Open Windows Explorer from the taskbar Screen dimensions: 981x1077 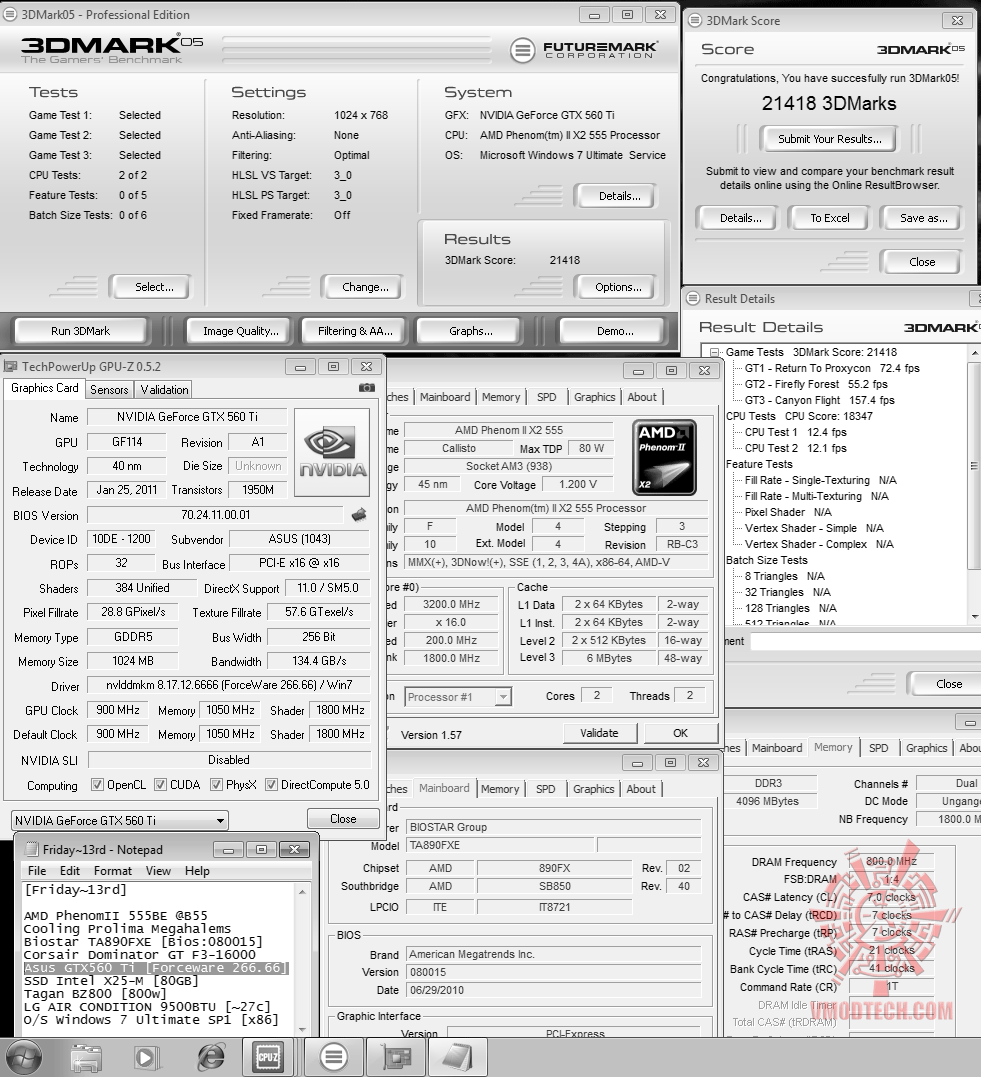85,1058
